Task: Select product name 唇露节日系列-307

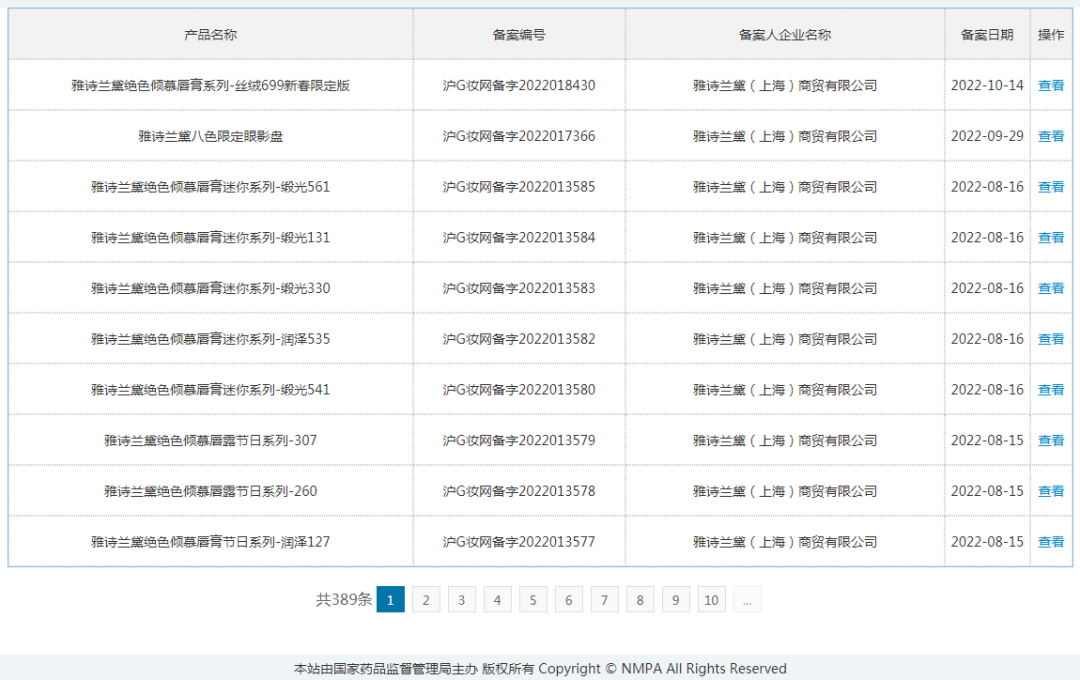Action: 211,440
